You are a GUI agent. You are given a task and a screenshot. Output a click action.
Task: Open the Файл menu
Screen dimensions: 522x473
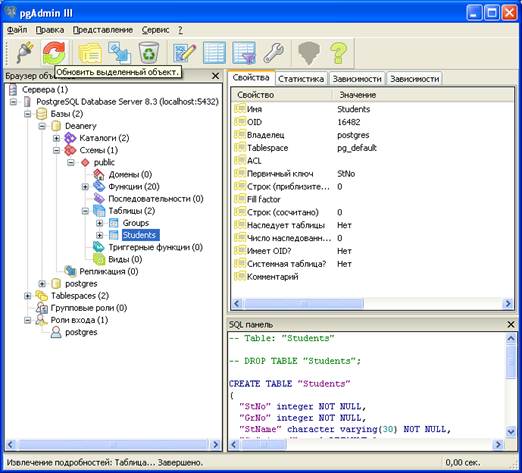[17, 30]
